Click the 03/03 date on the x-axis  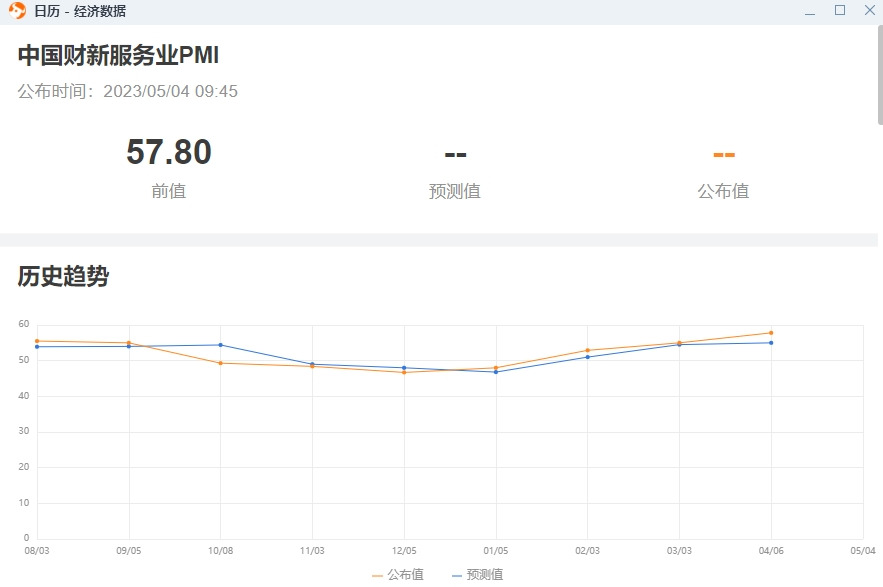click(x=680, y=550)
